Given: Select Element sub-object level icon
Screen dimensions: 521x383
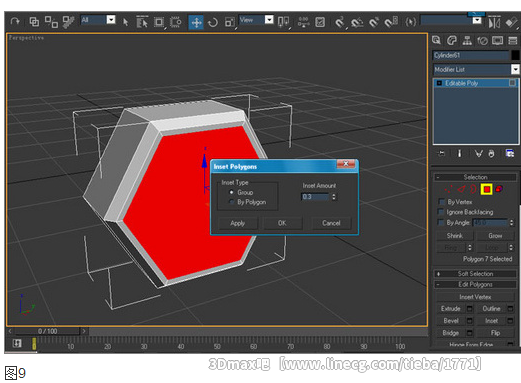Looking at the screenshot, I should coord(499,189).
